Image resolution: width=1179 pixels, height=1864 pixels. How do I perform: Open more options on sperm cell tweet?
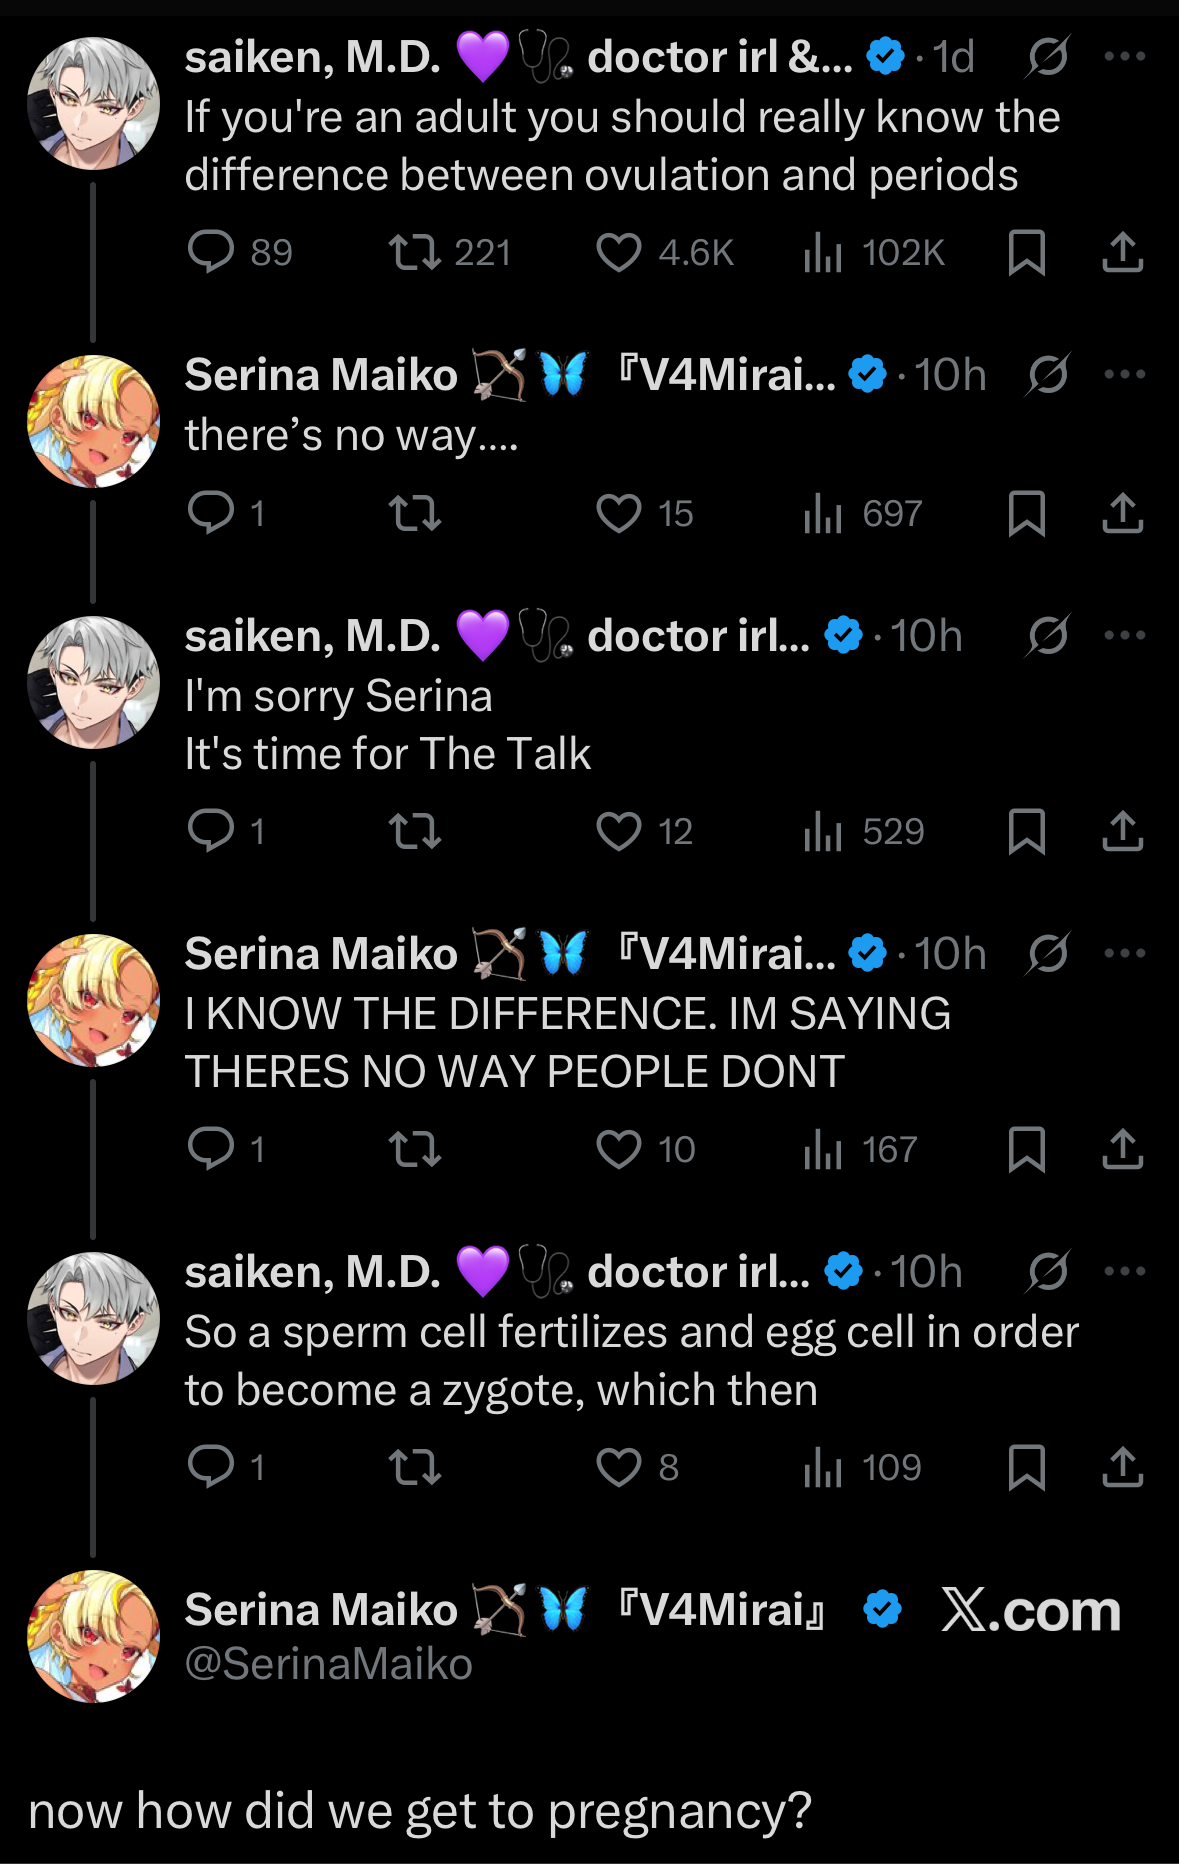click(x=1125, y=1272)
